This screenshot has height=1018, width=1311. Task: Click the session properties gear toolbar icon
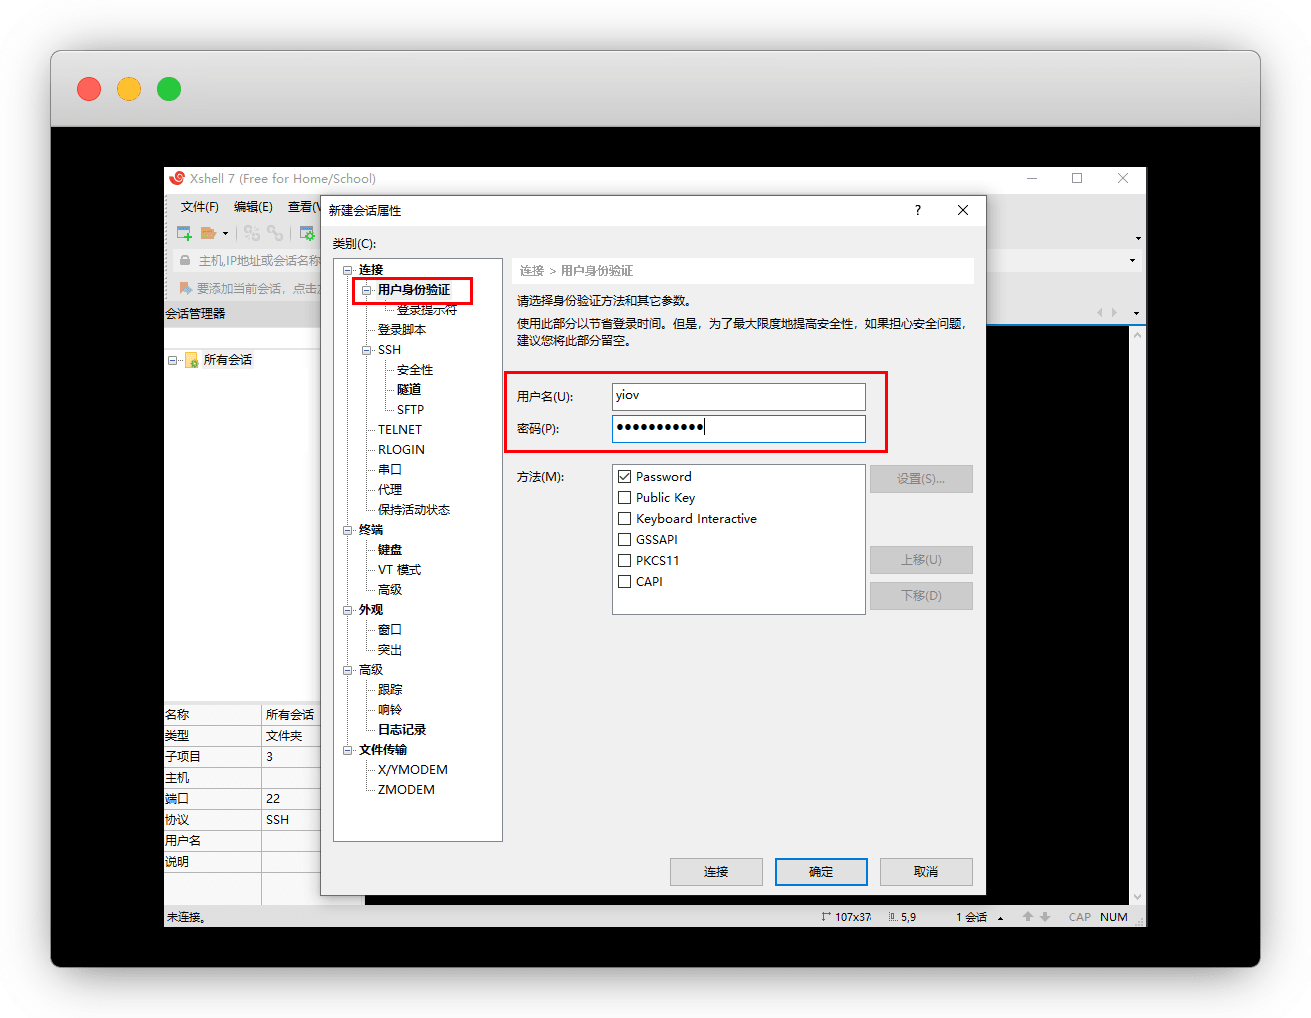coord(307,233)
